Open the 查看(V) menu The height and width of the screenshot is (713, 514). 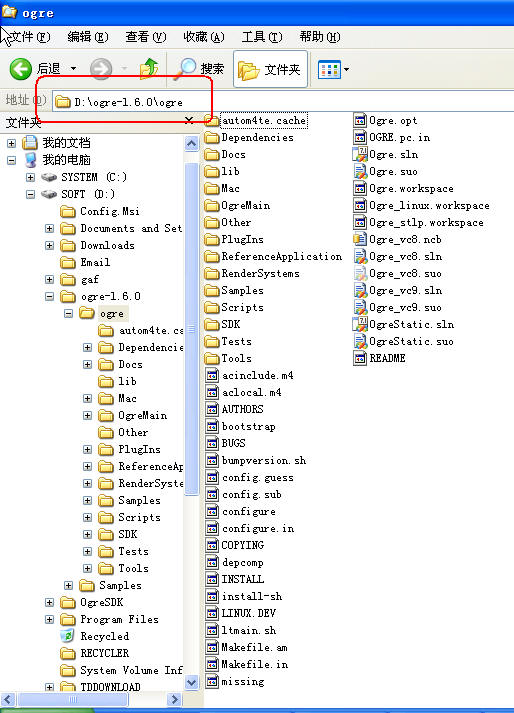[146, 37]
